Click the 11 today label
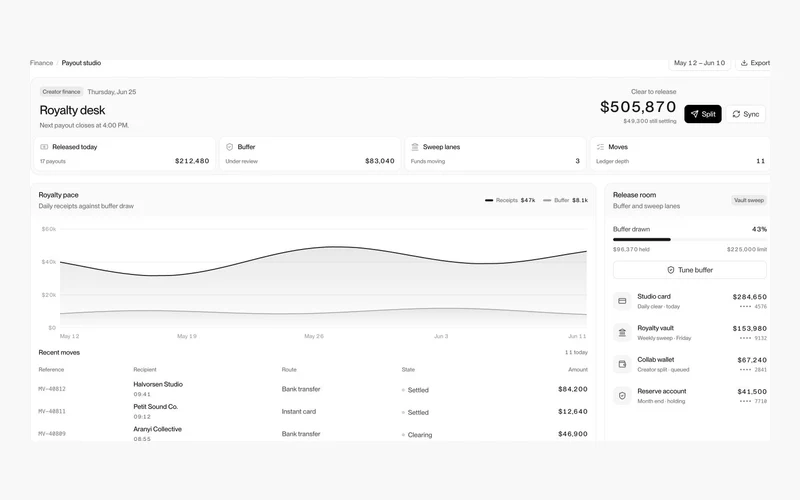This screenshot has width=800, height=500. pyautogui.click(x=576, y=353)
